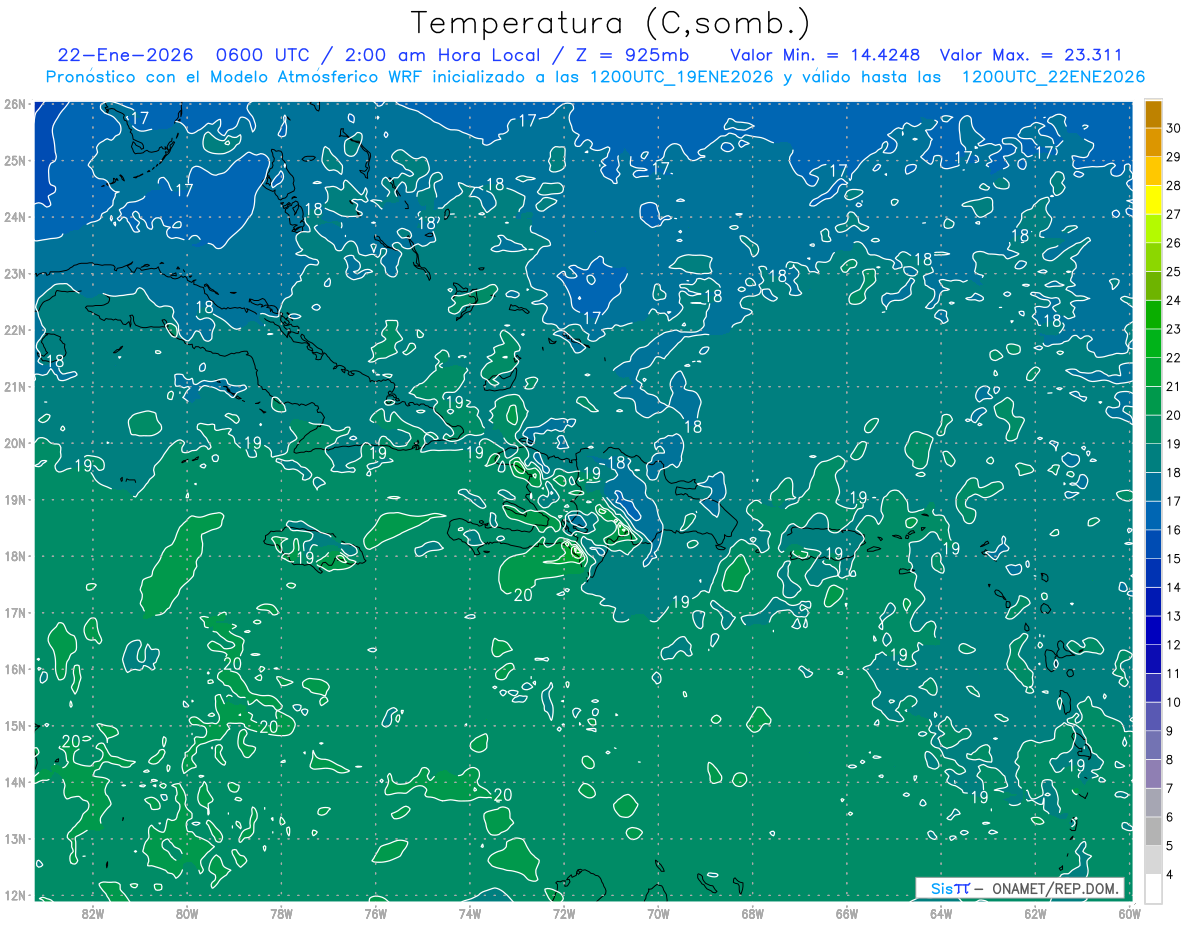Click the '24N' latitude axis label
The image size is (1200, 927).
click(14, 217)
